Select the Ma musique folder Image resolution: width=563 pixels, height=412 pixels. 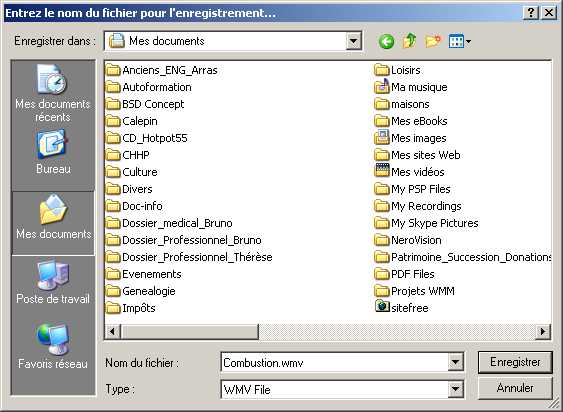point(411,87)
